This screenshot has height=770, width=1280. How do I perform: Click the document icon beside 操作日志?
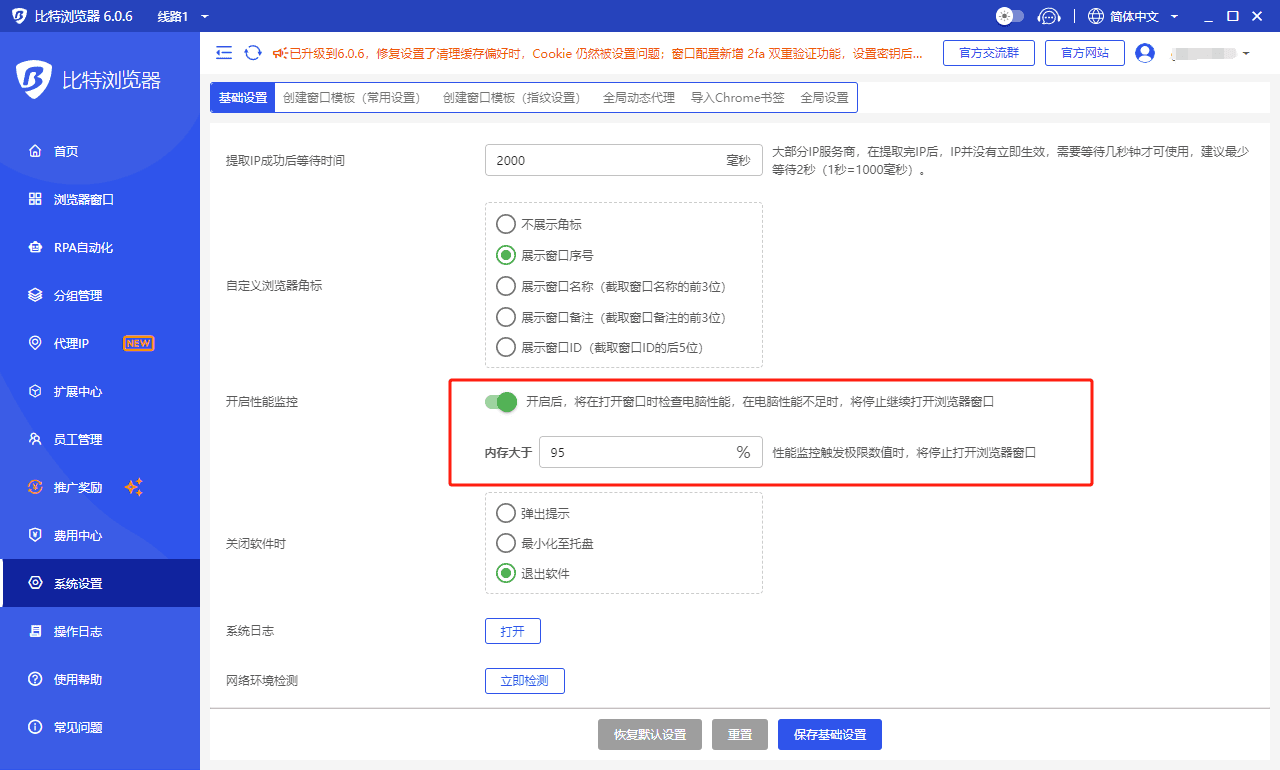point(35,631)
